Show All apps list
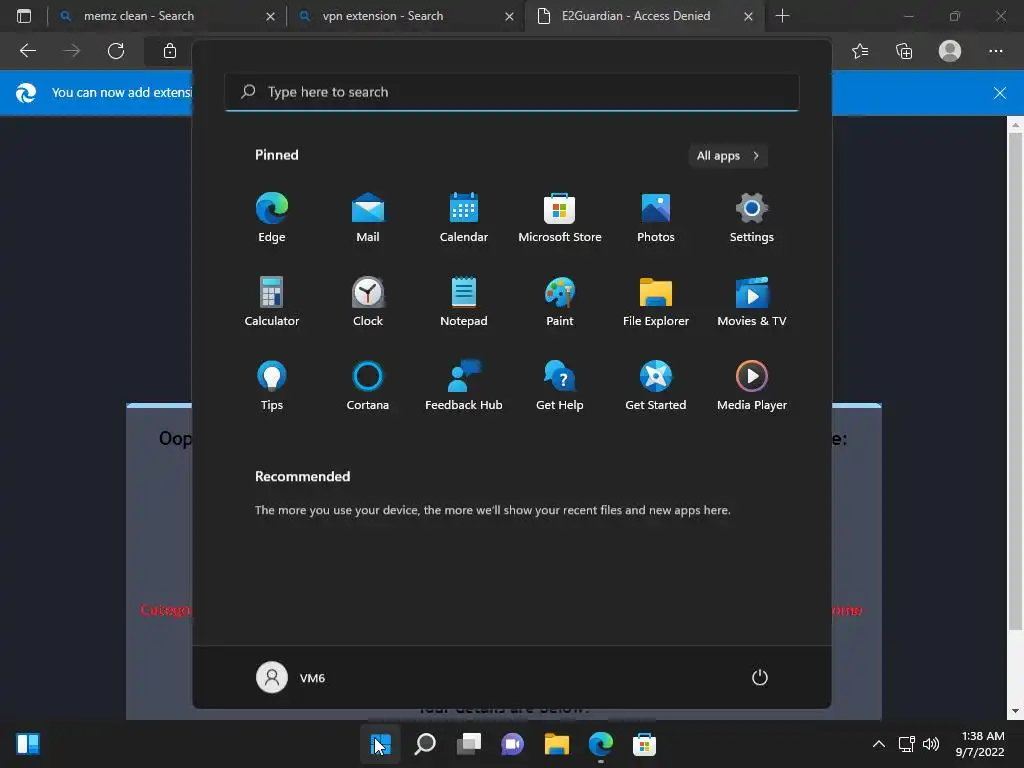 728,155
